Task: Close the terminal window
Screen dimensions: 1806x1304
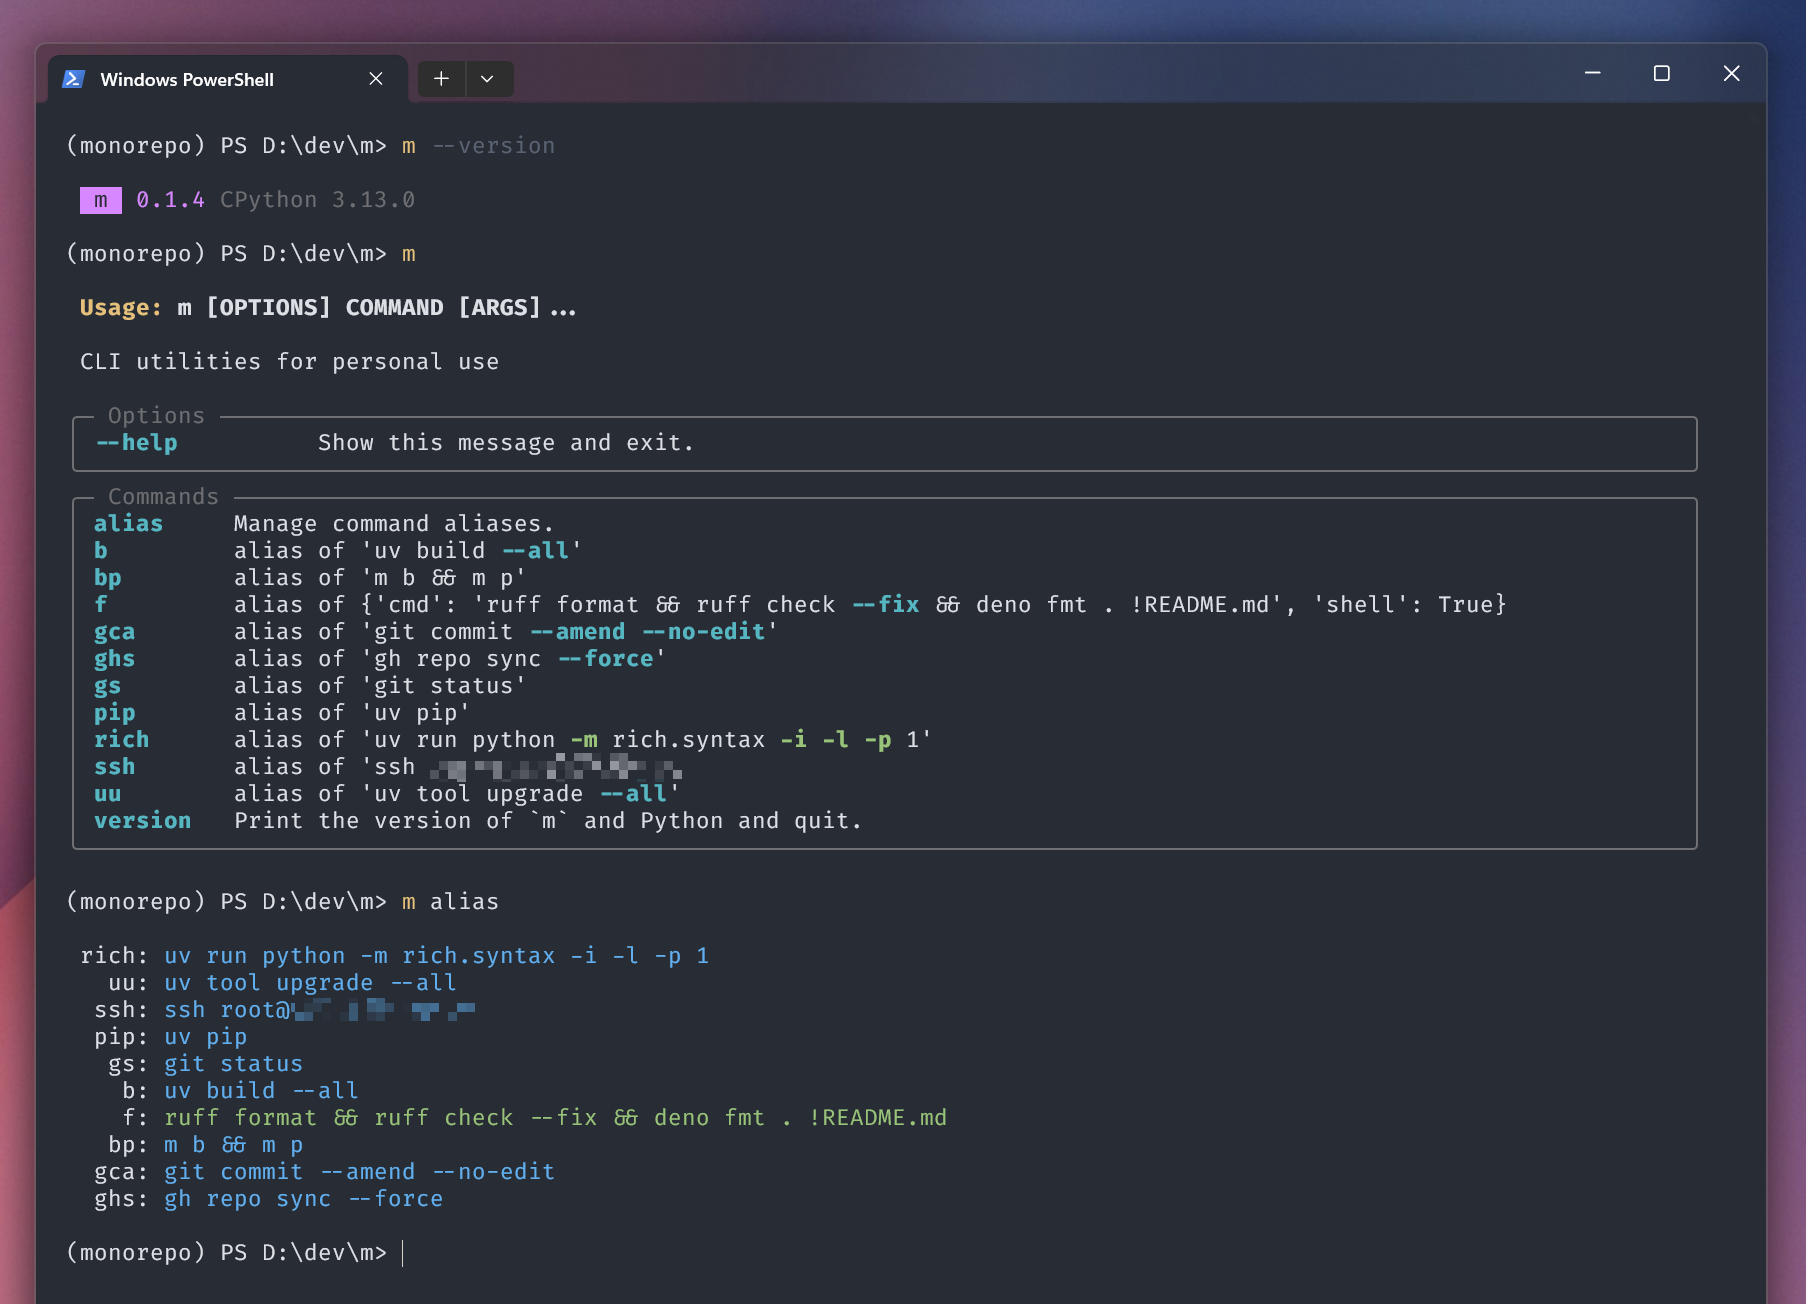Action: click(1732, 73)
